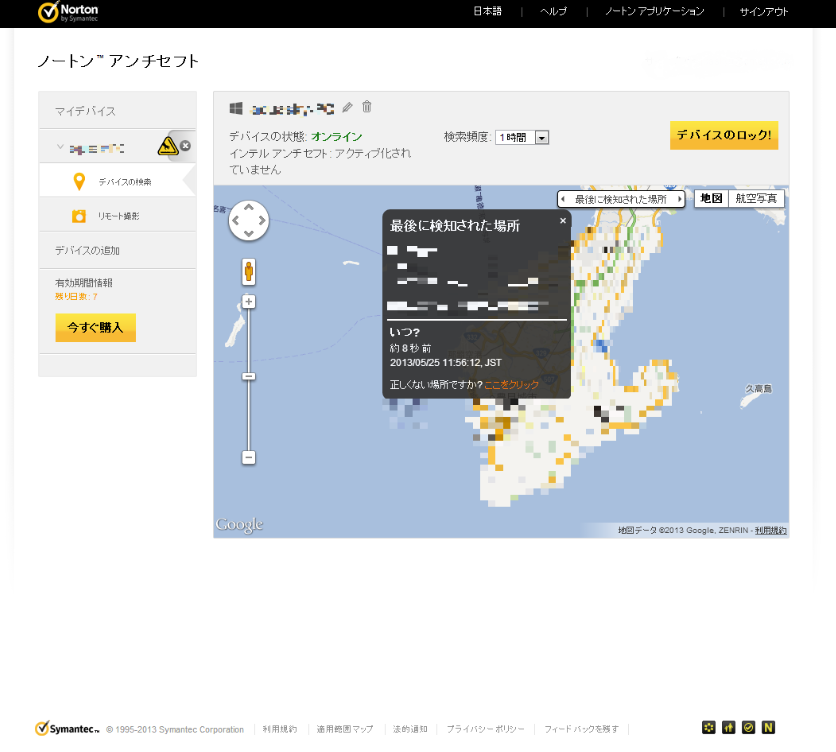Click ここをクリック link in popup

[511, 385]
